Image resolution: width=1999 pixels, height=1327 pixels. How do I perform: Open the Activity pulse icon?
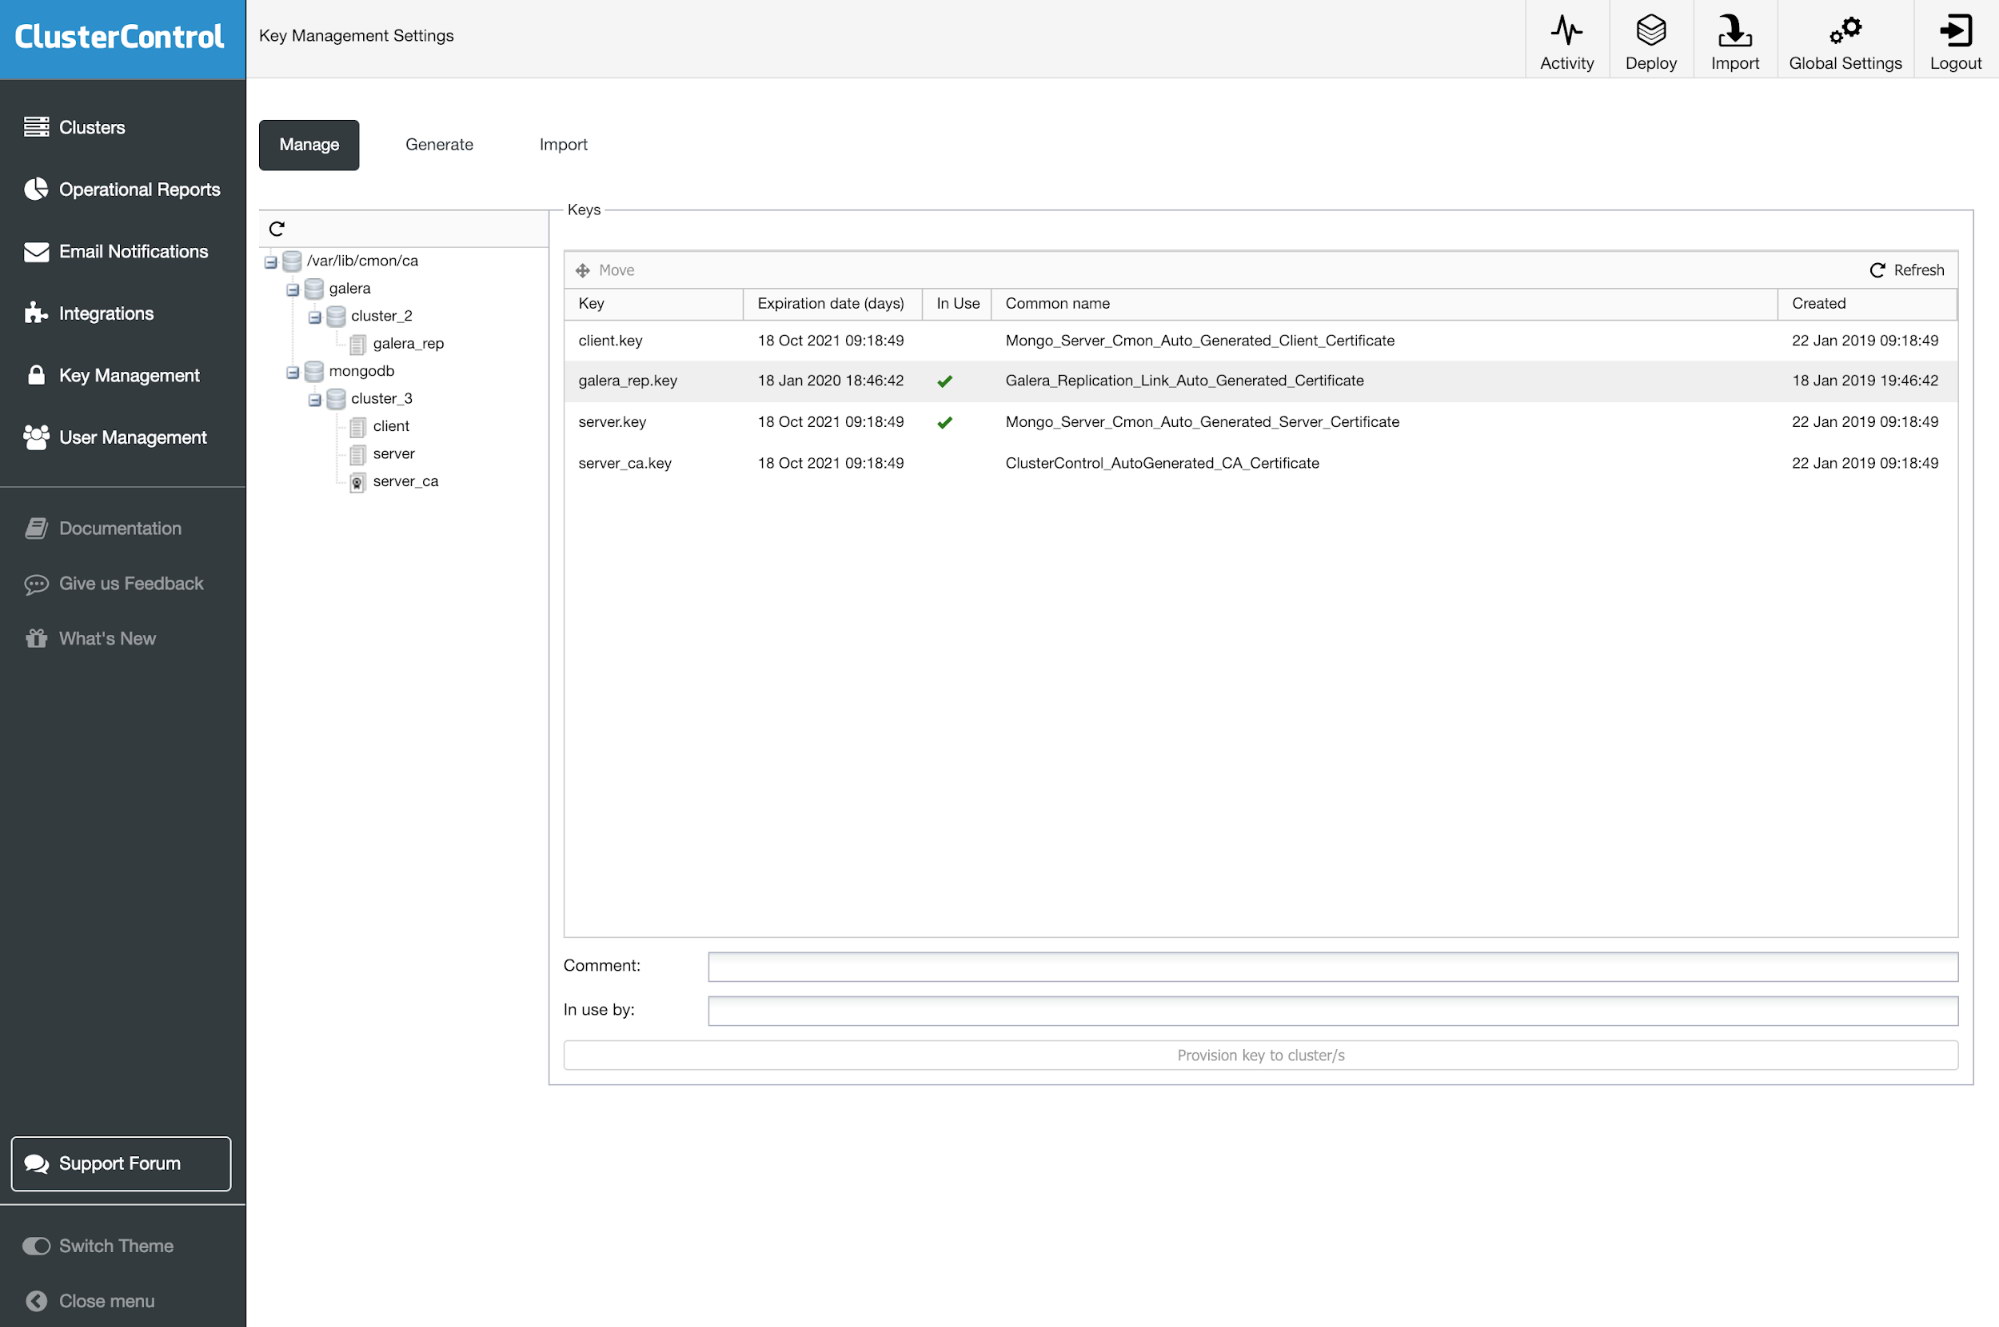pyautogui.click(x=1566, y=30)
